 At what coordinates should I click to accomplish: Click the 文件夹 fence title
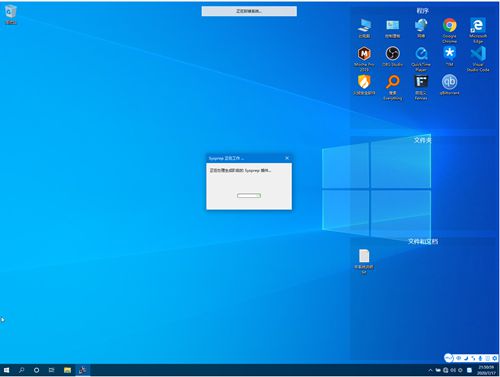pos(423,140)
